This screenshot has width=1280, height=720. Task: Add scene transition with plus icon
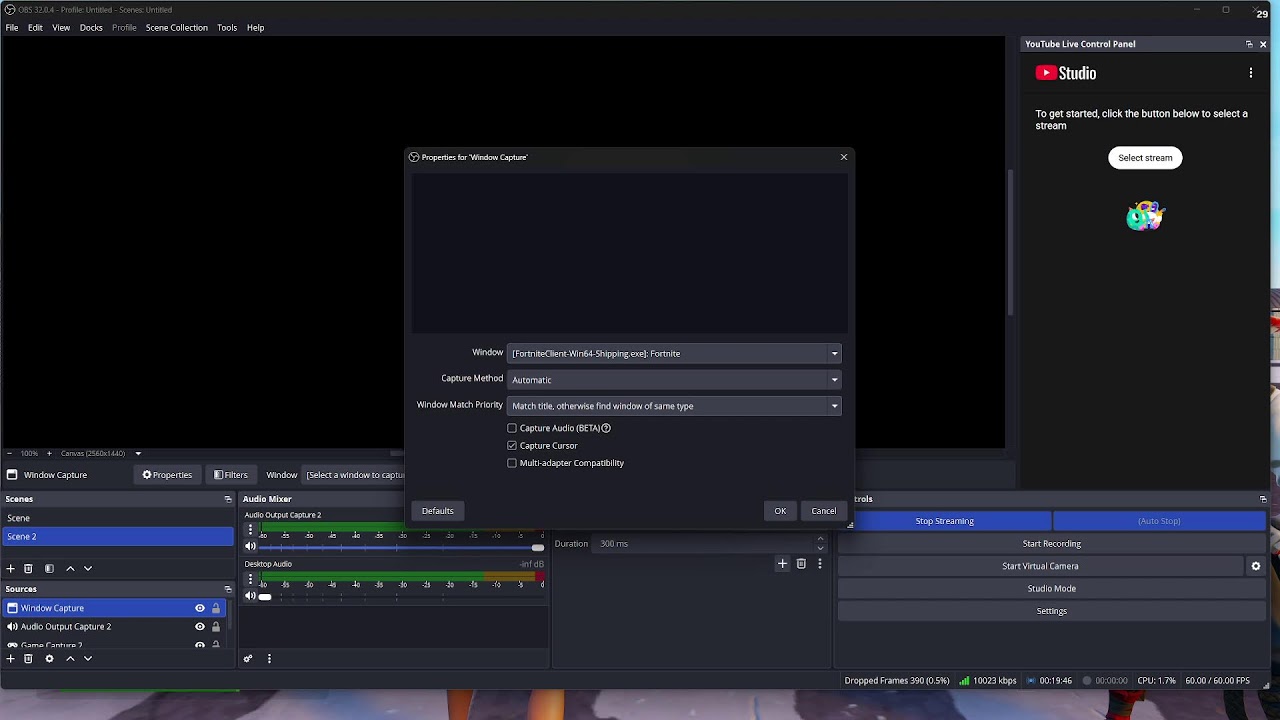tap(783, 564)
